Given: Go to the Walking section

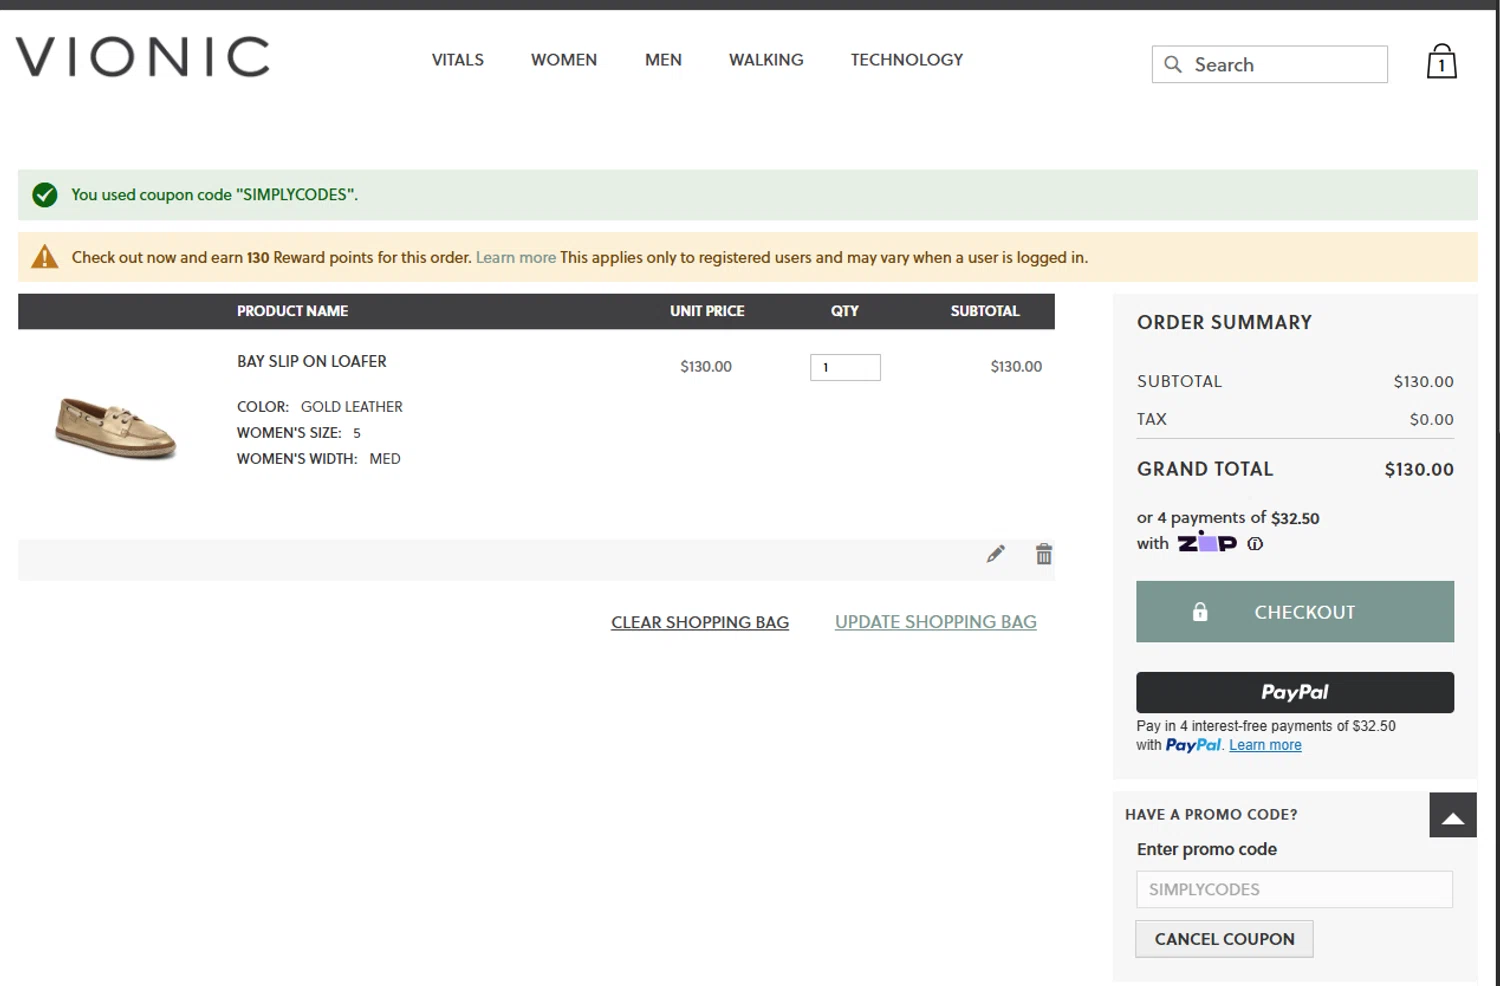Looking at the screenshot, I should point(766,60).
